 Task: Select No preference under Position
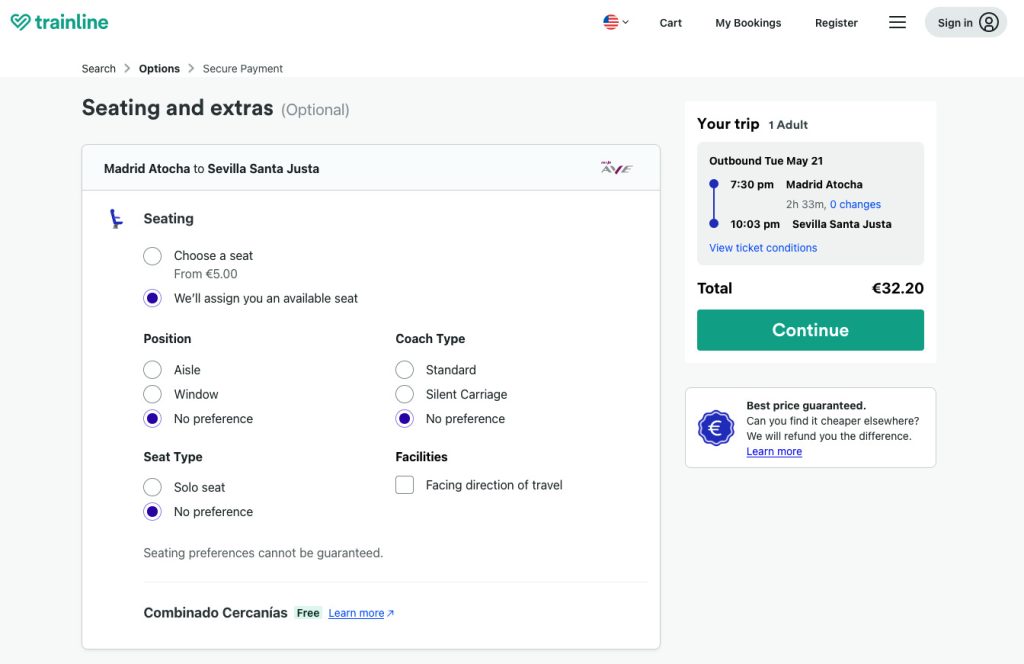tap(152, 419)
